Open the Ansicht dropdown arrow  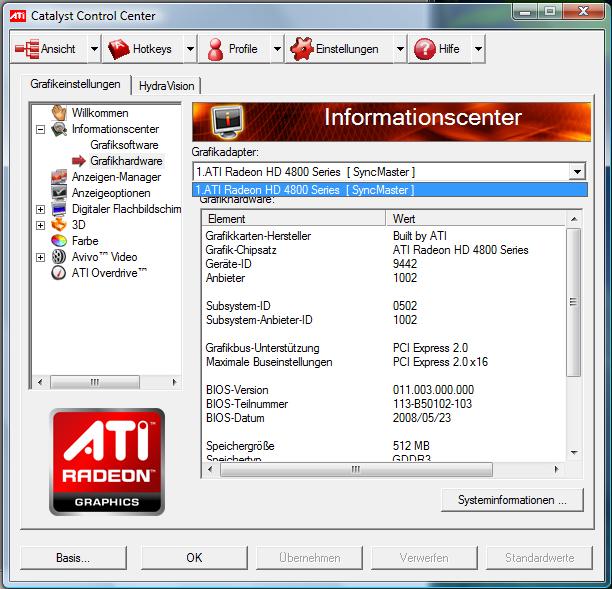[x=94, y=49]
